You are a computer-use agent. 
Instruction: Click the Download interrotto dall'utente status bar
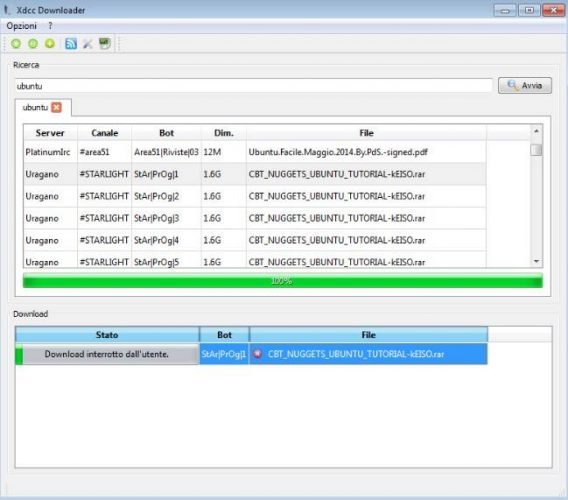(107, 354)
